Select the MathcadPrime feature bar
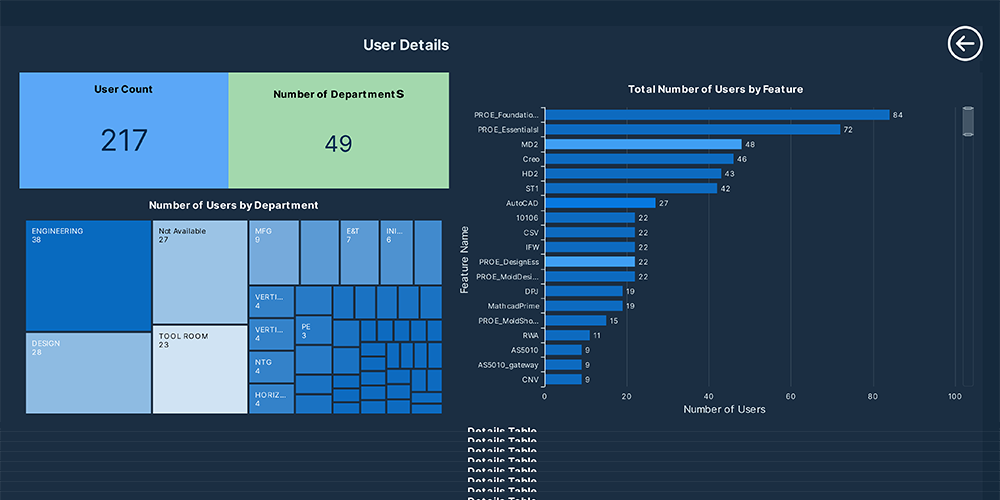Image resolution: width=1000 pixels, height=500 pixels. point(584,306)
